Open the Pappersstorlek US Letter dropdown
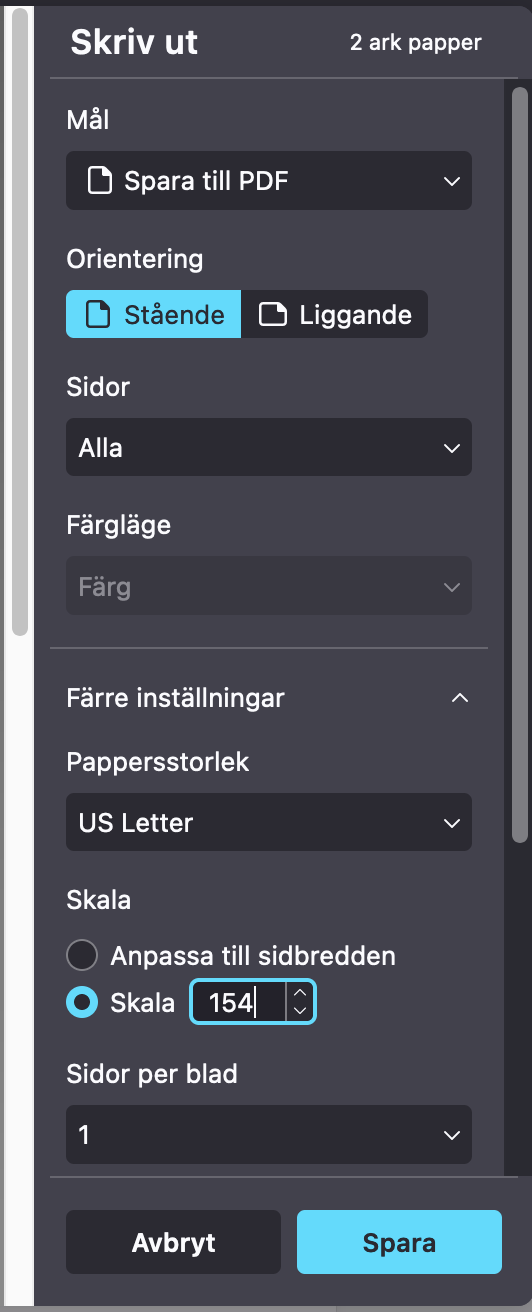The width and height of the screenshot is (532, 1312). click(269, 823)
